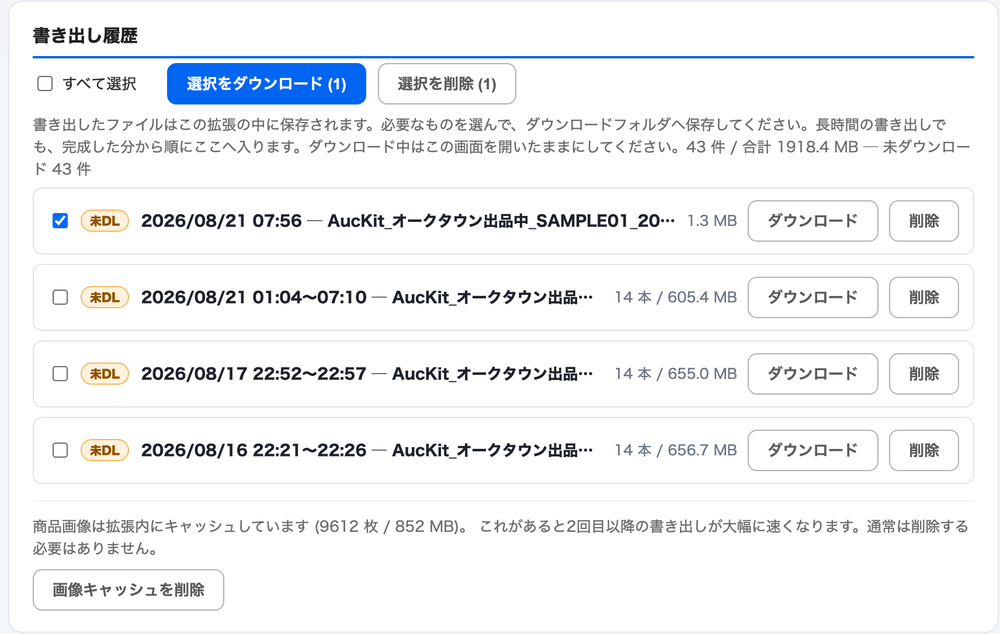Click 選択を削除 (1) button
This screenshot has width=1000, height=634.
[x=447, y=84]
